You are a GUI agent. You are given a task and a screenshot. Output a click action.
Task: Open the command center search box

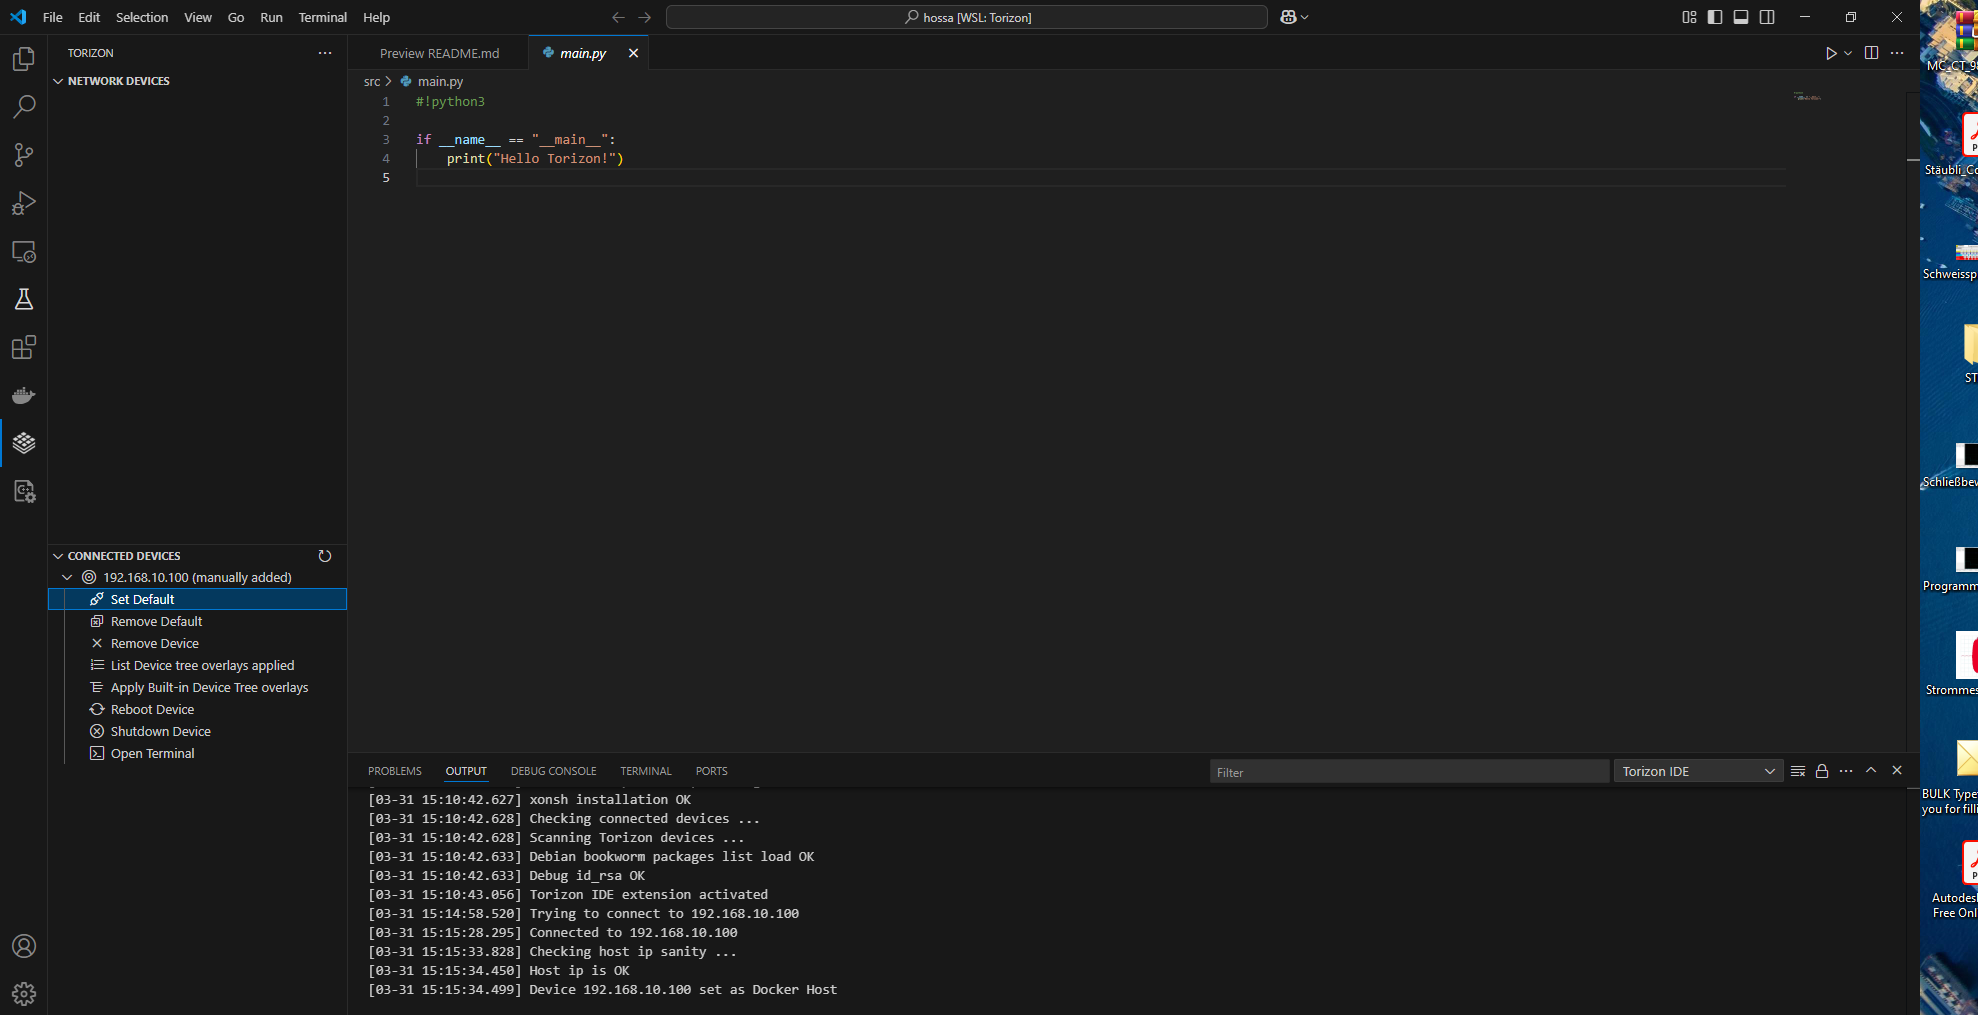[967, 17]
